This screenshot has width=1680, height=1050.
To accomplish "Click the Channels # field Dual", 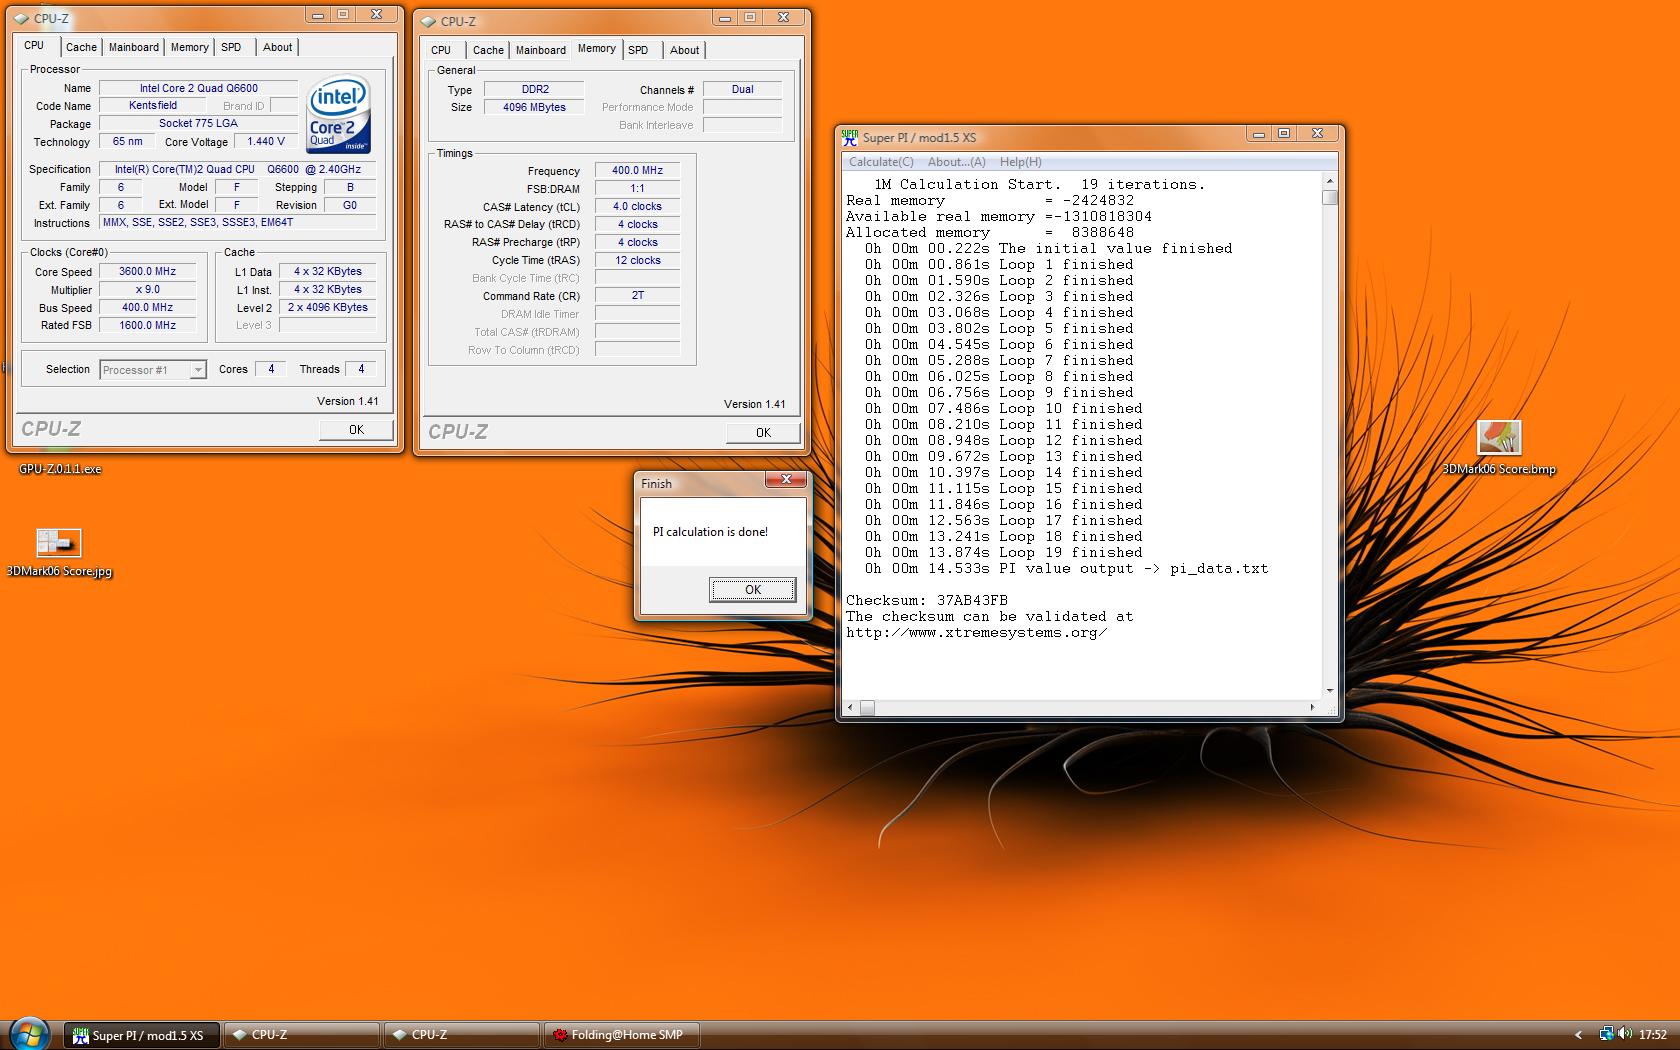I will pyautogui.click(x=742, y=89).
